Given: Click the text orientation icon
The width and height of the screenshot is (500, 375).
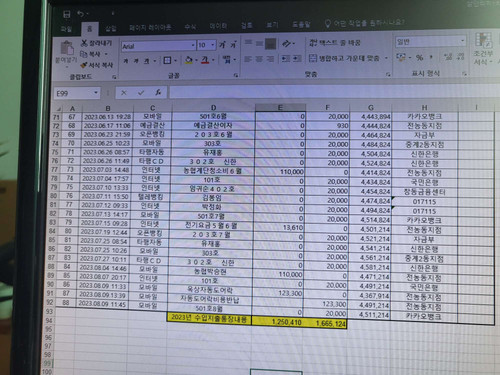Looking at the screenshot, I should 286,43.
